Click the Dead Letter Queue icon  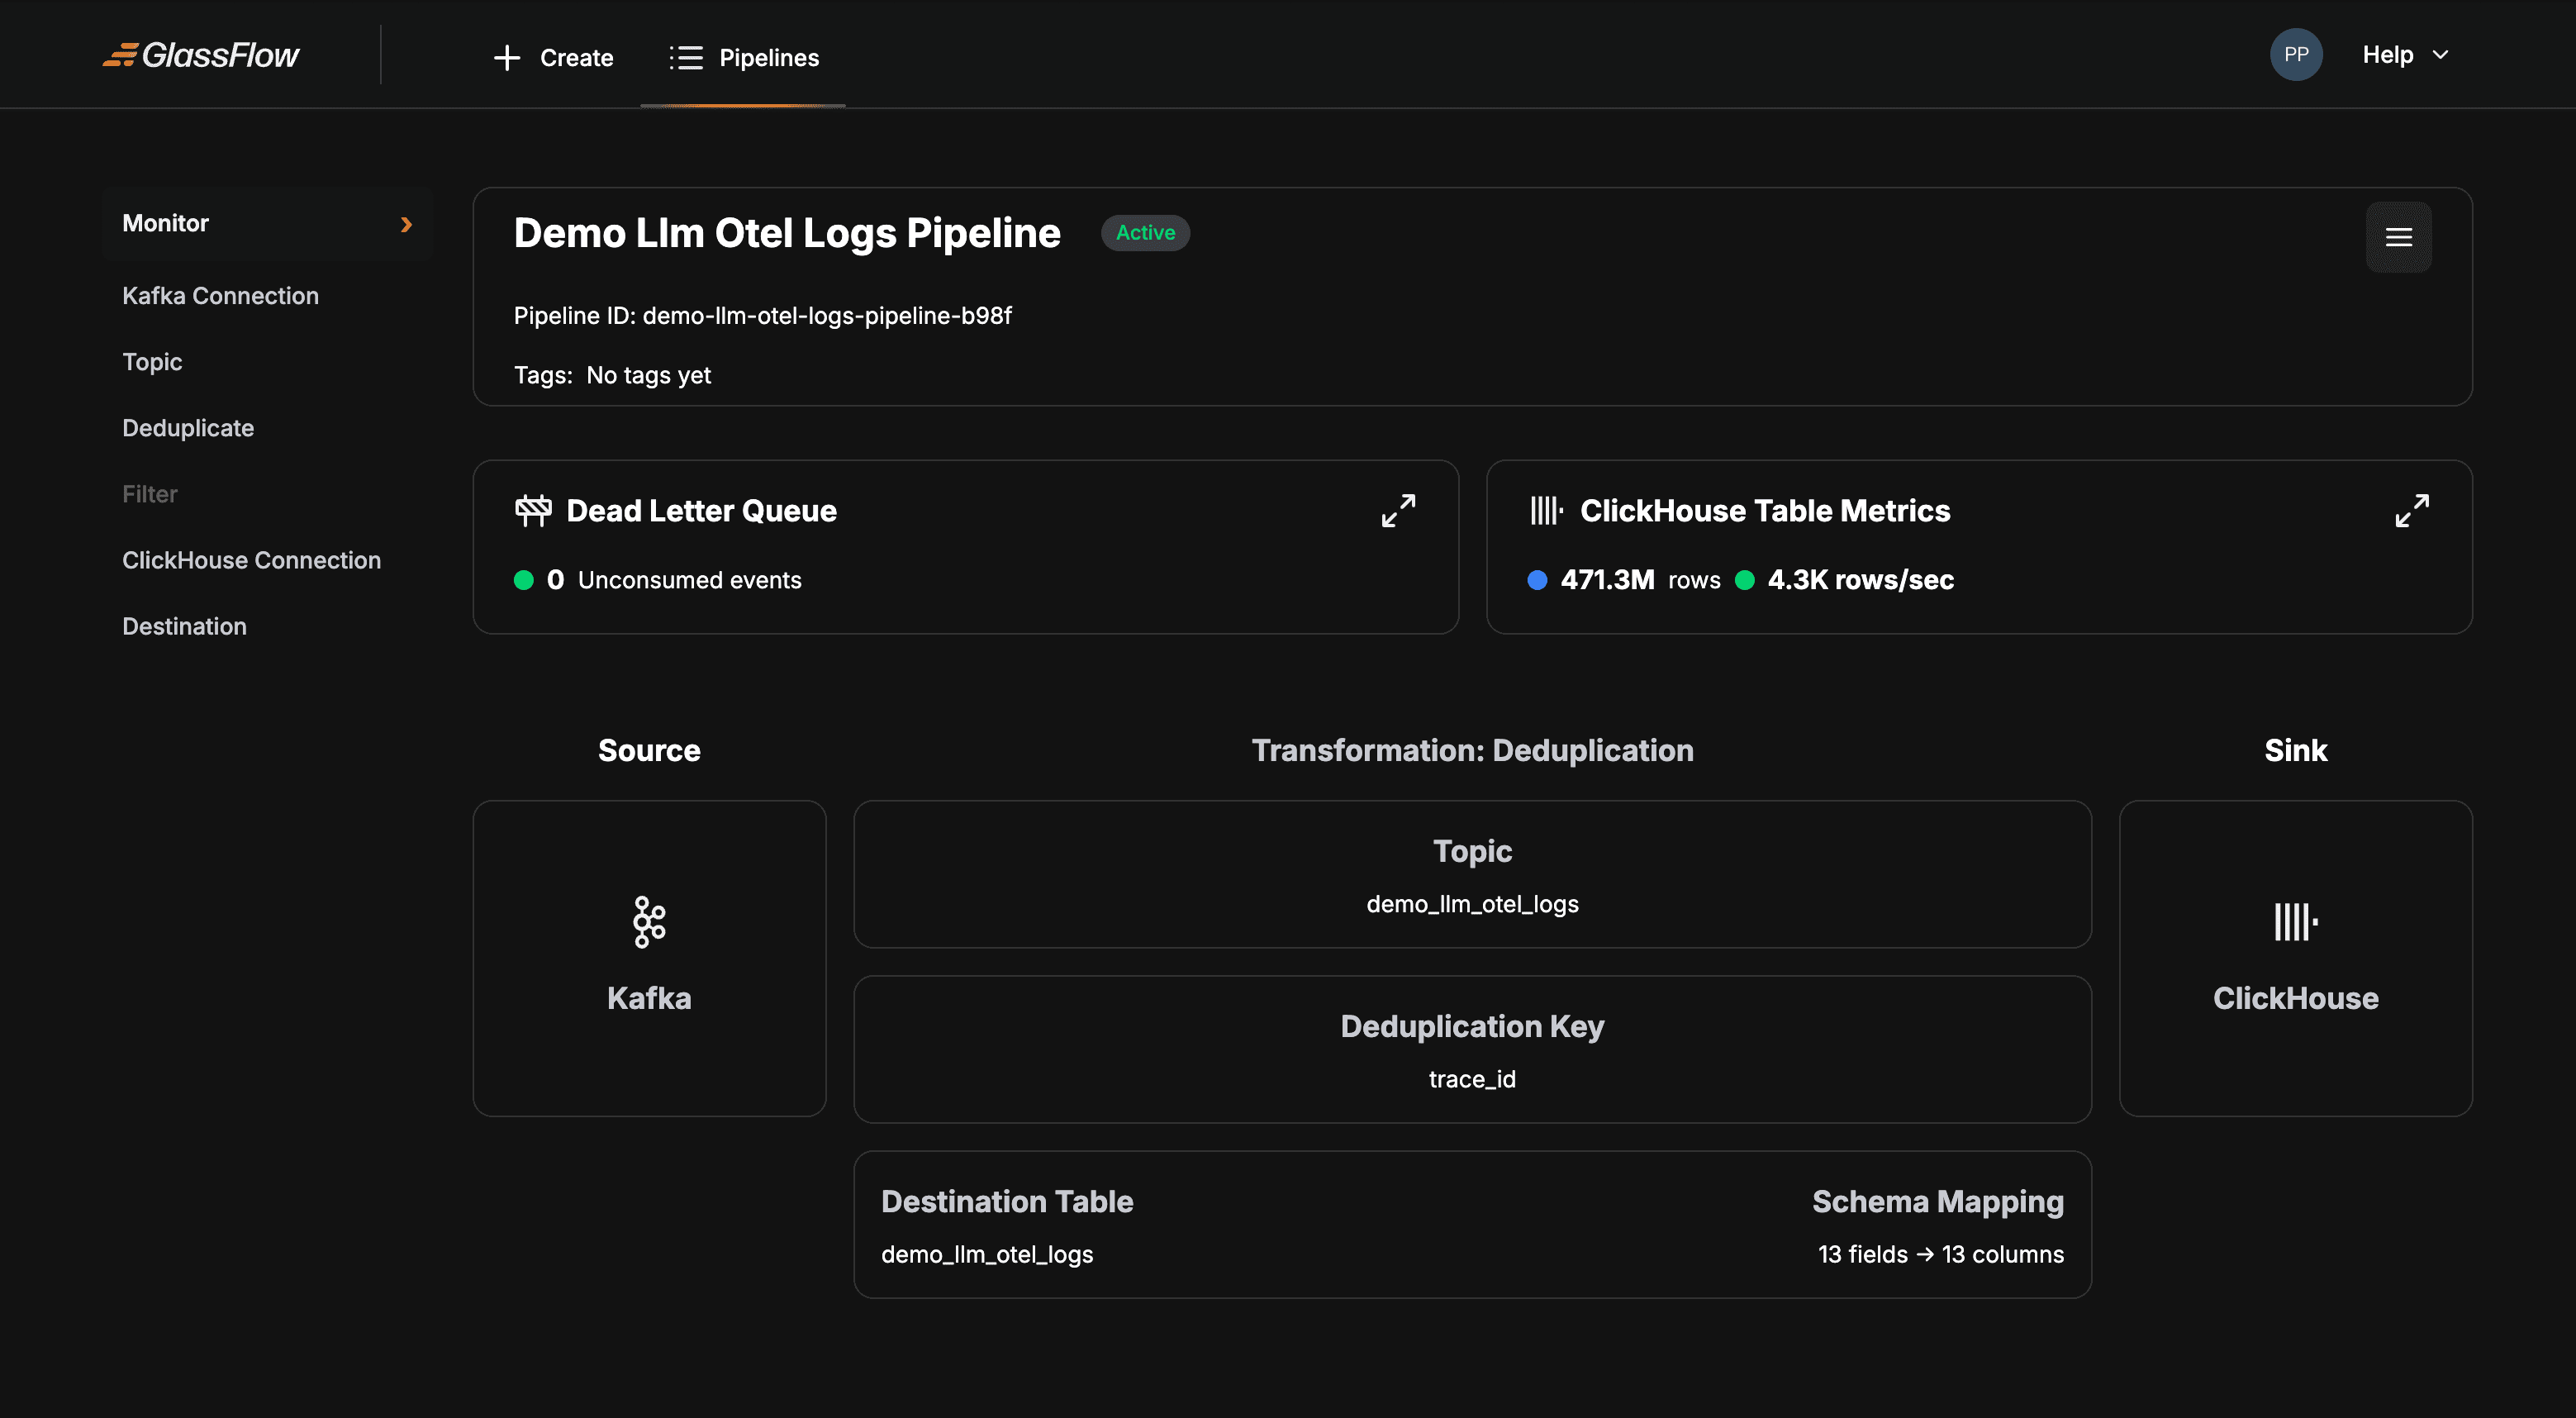click(533, 510)
